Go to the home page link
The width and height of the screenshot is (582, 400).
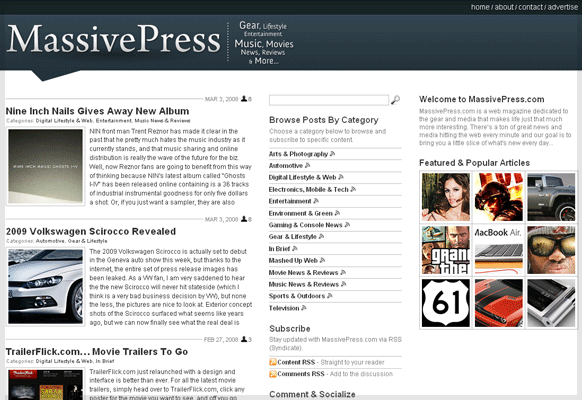(480, 7)
